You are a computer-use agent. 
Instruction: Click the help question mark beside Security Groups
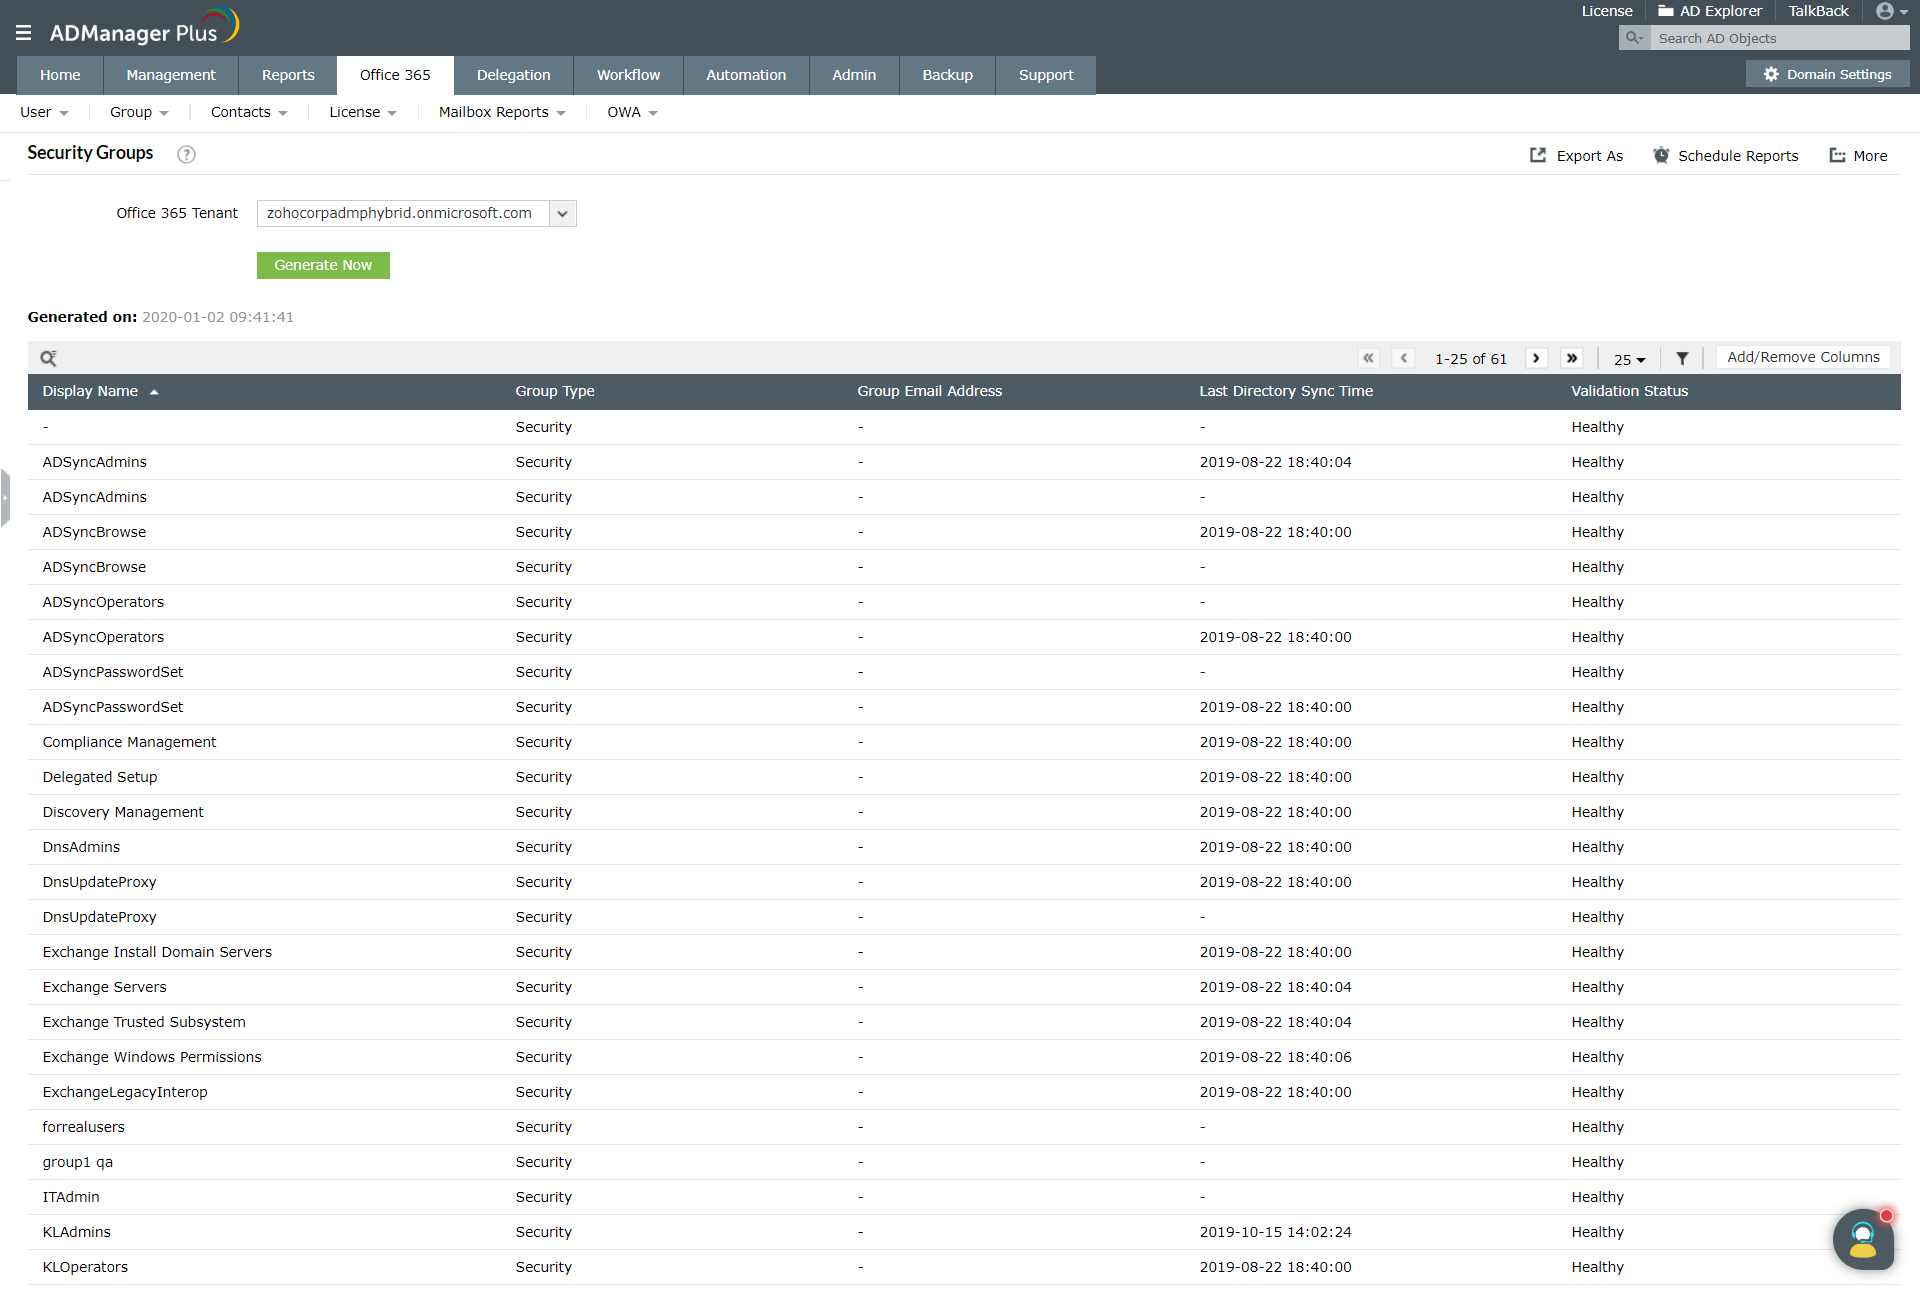tap(186, 155)
